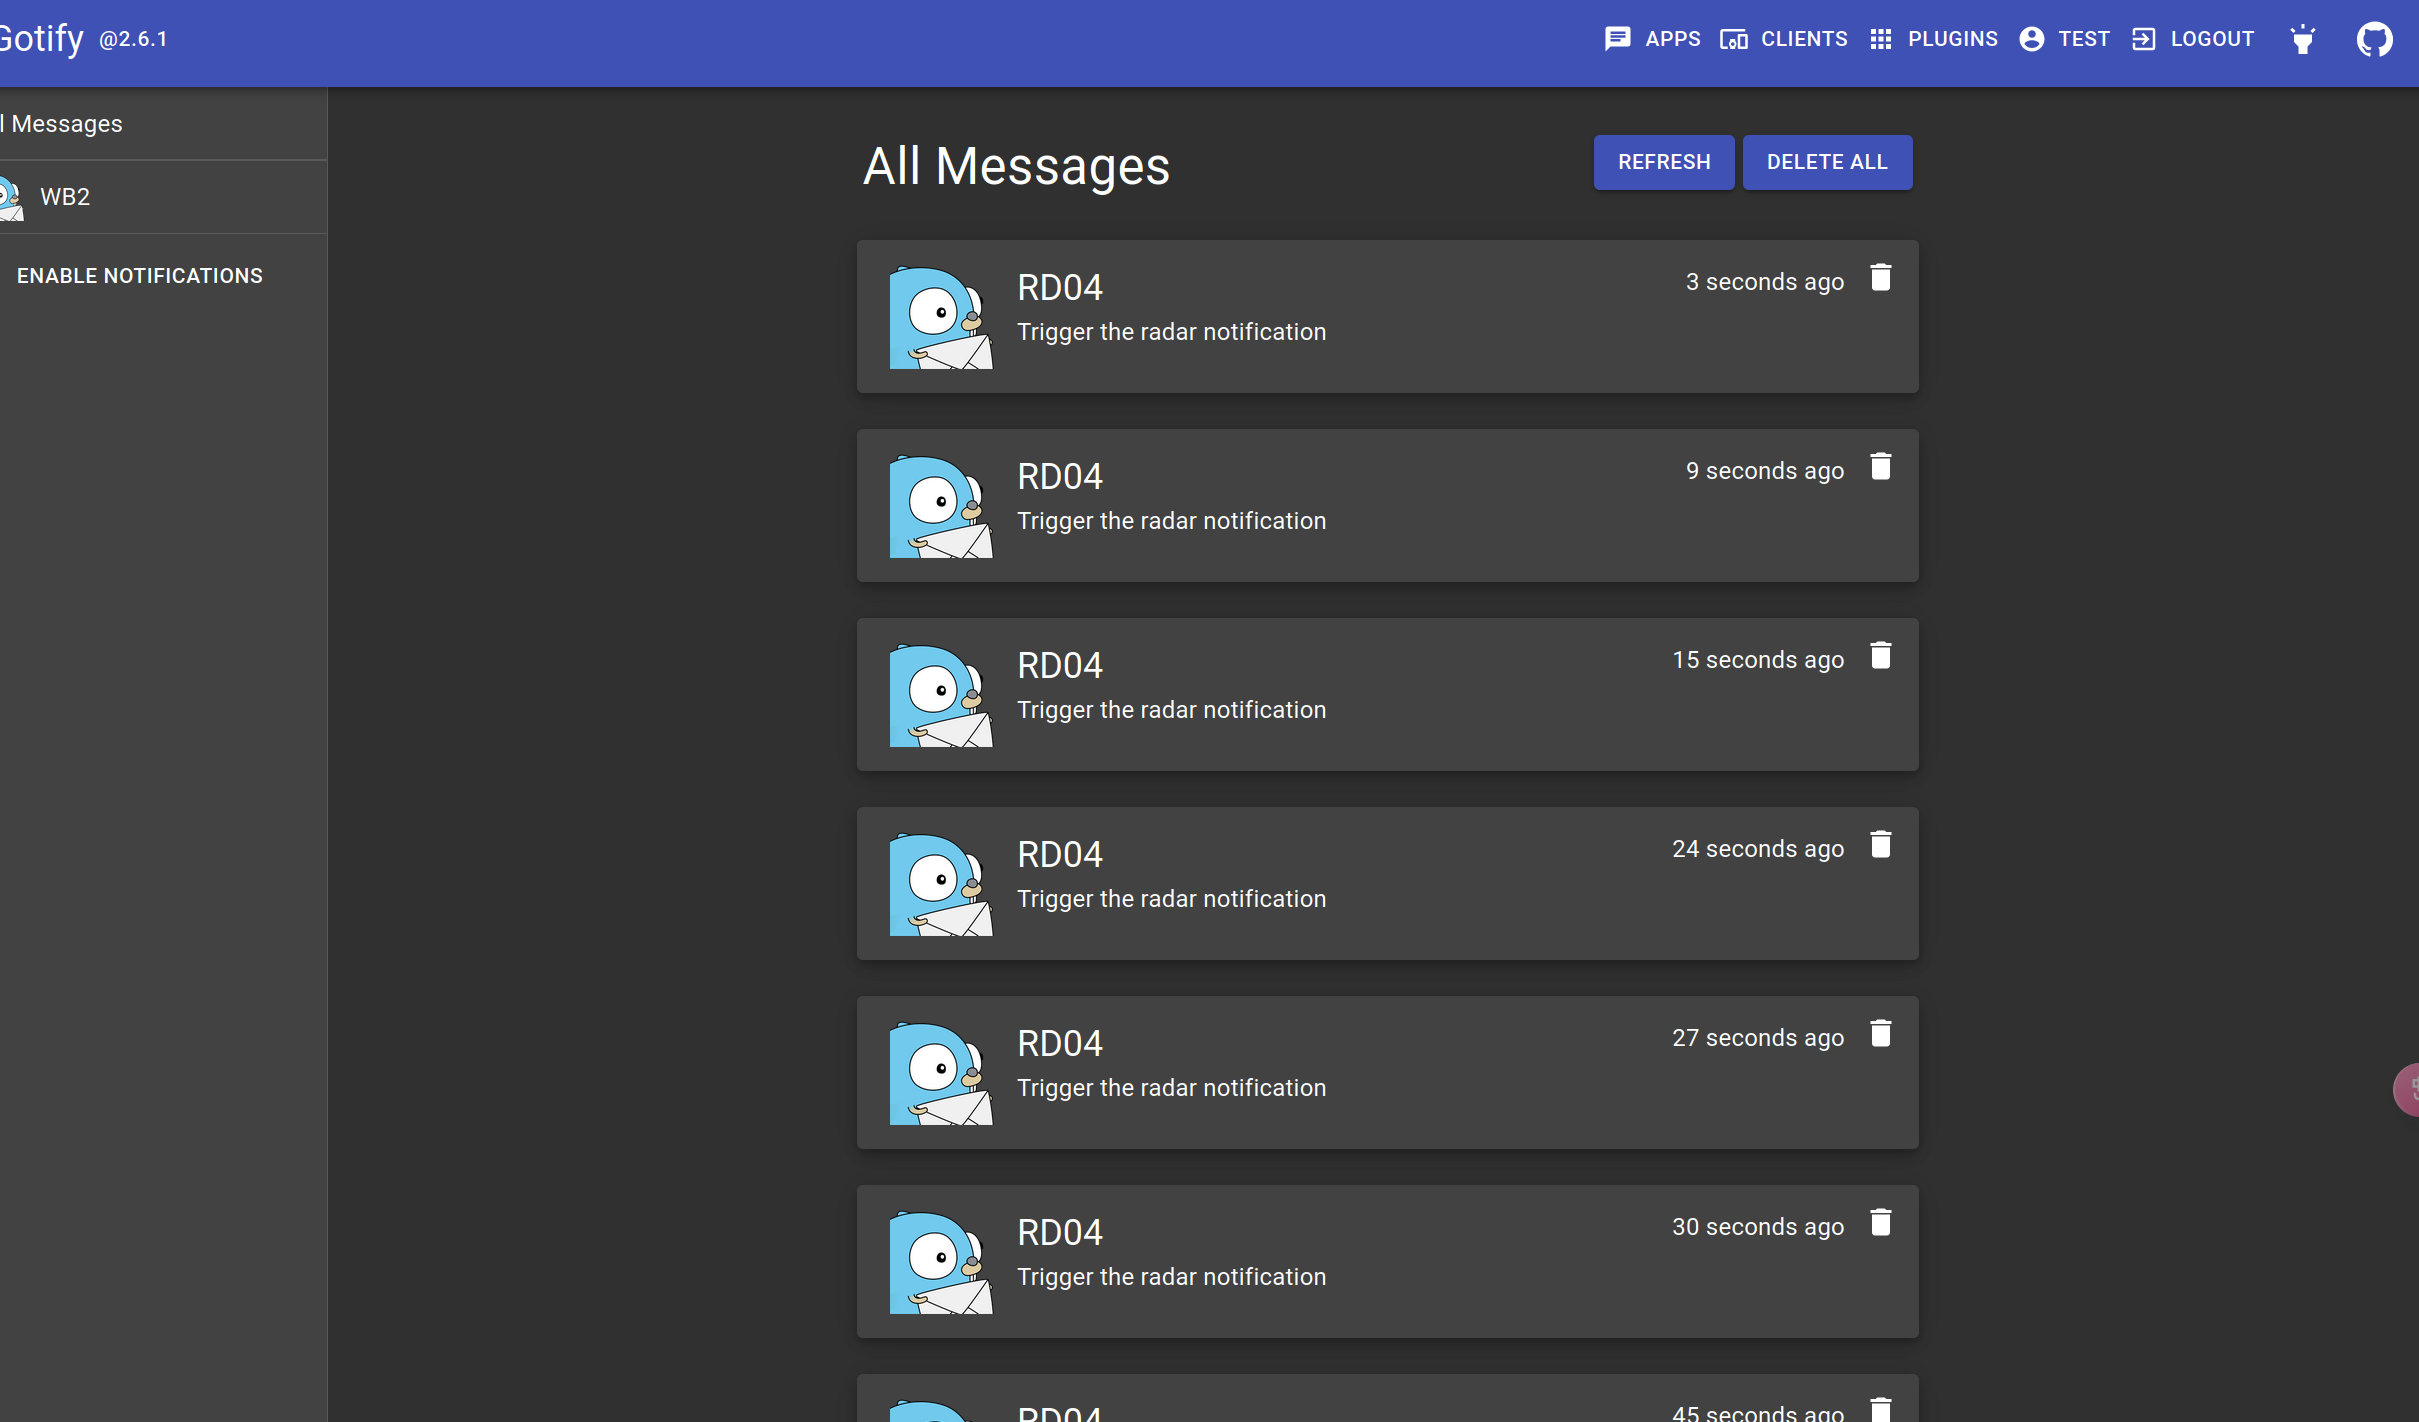Click '30 seconds ago' timestamp
The image size is (2419, 1422).
point(1758,1227)
